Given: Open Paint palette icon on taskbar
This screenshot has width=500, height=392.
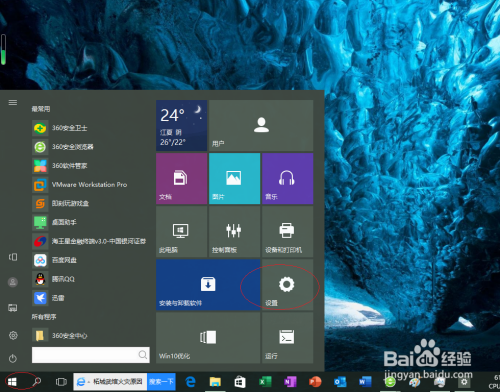Looking at the screenshot, I should pyautogui.click(x=415, y=382).
